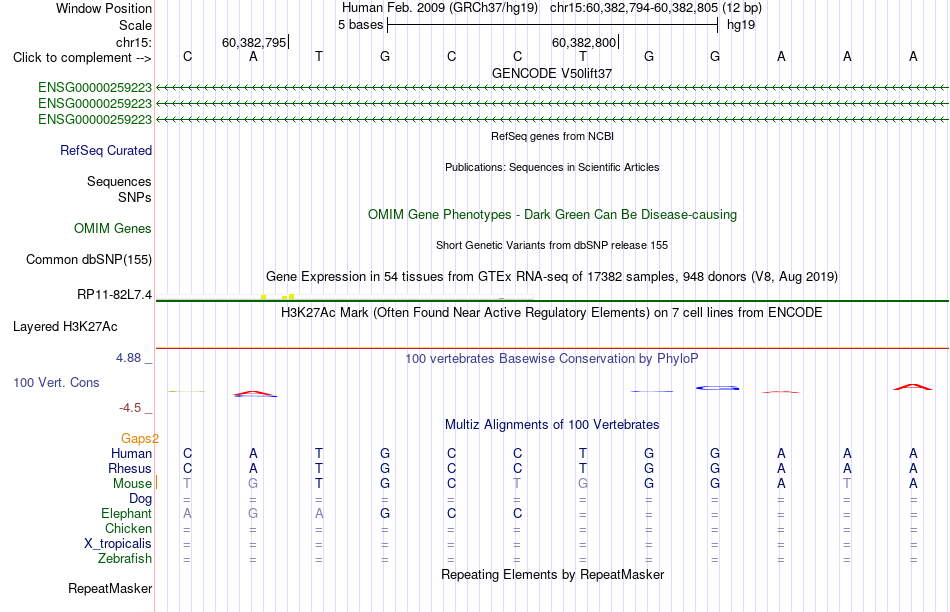The width and height of the screenshot is (950, 612).
Task: Click the Elephant species label
Action: coord(127,513)
